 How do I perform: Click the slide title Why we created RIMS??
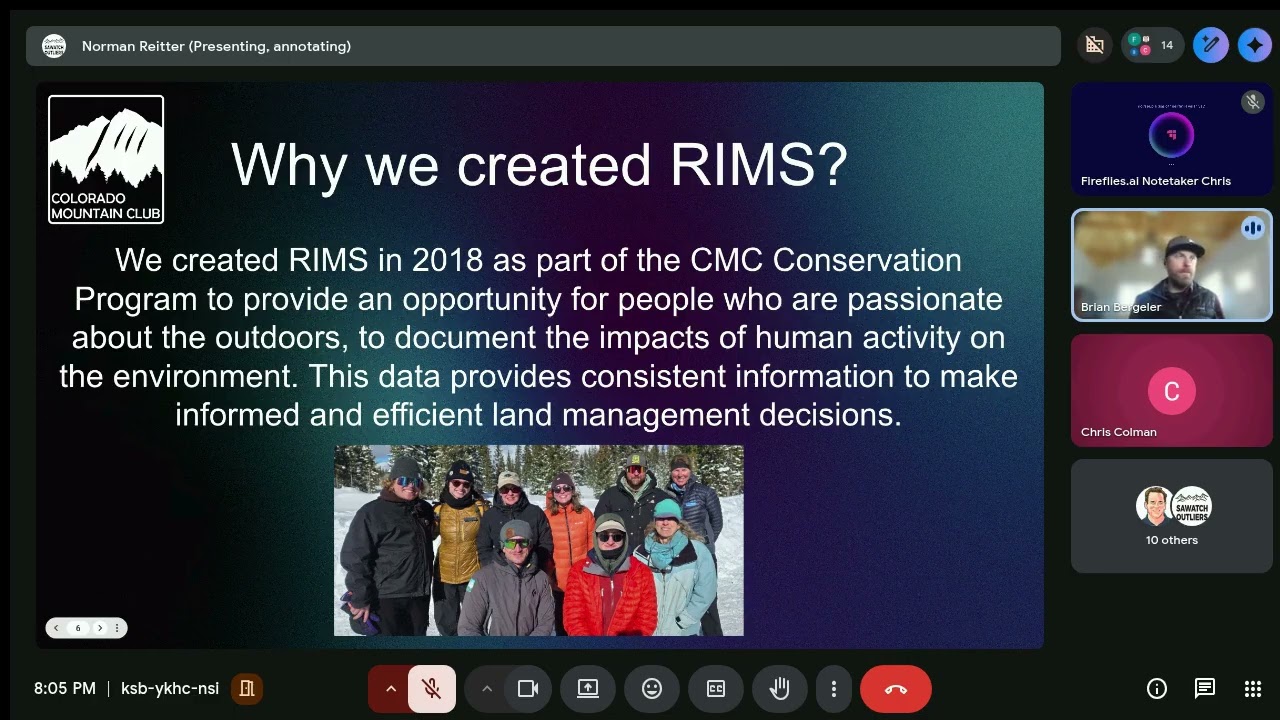pyautogui.click(x=539, y=164)
